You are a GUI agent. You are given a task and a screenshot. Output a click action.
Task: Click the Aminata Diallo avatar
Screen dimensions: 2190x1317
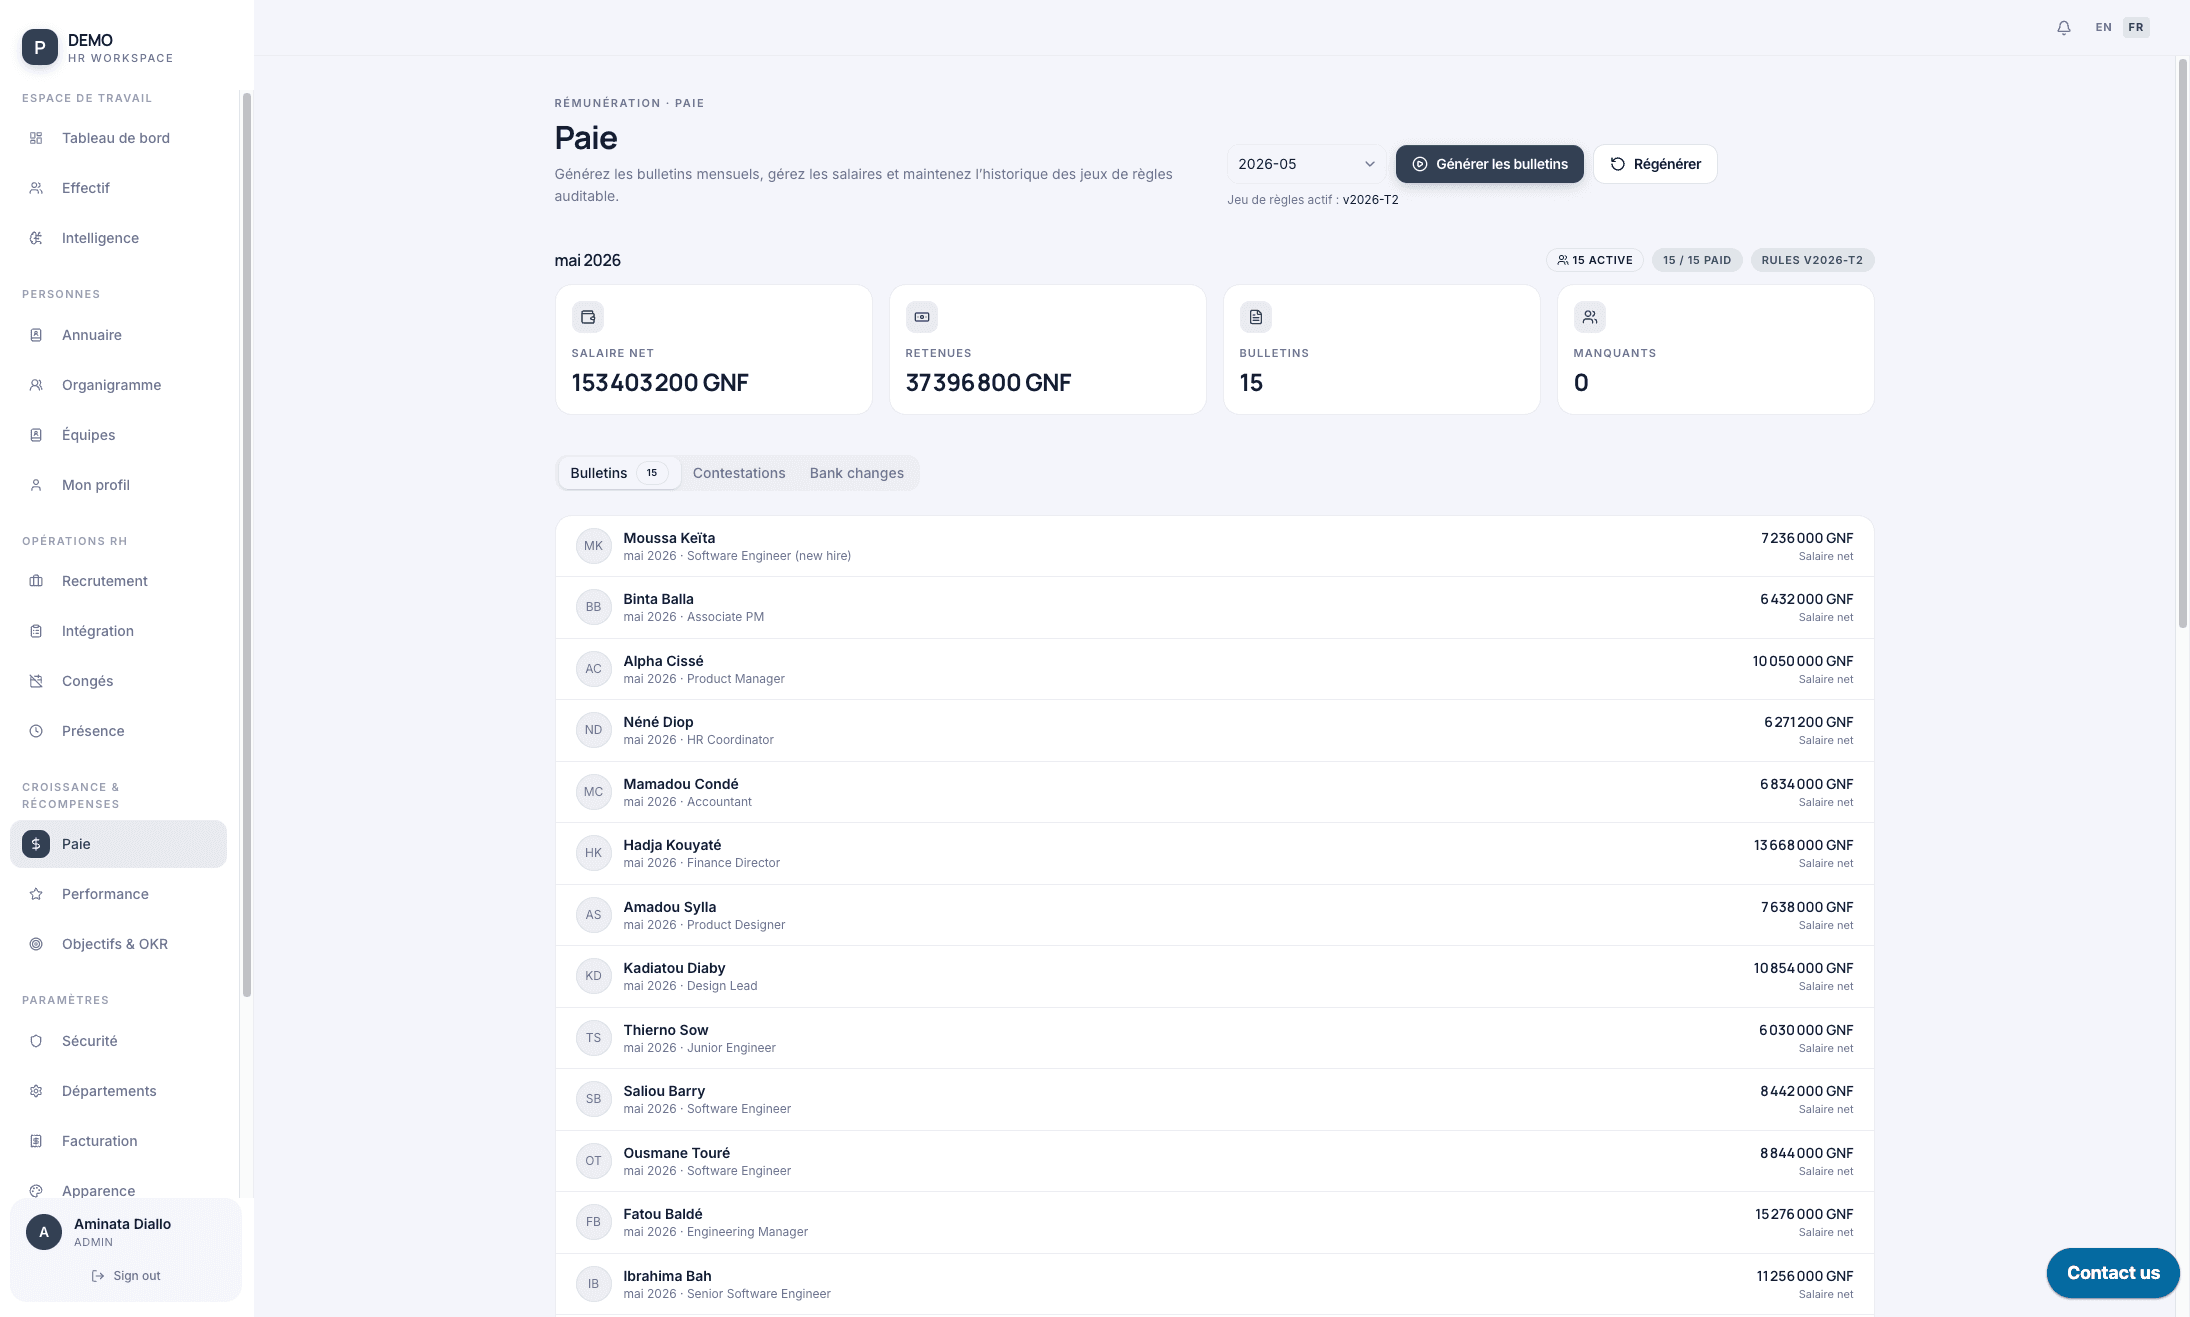[44, 1232]
